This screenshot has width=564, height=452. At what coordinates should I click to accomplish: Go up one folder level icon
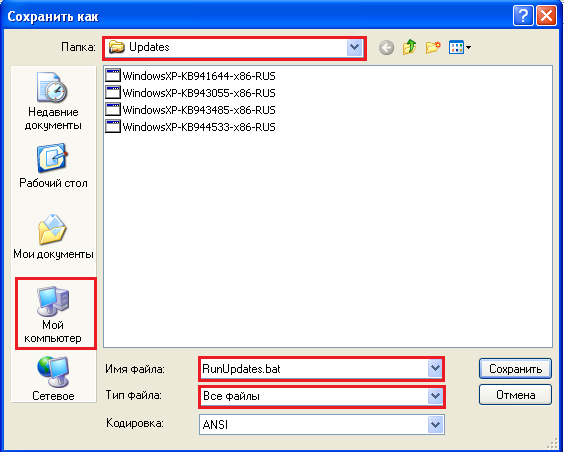pos(409,47)
